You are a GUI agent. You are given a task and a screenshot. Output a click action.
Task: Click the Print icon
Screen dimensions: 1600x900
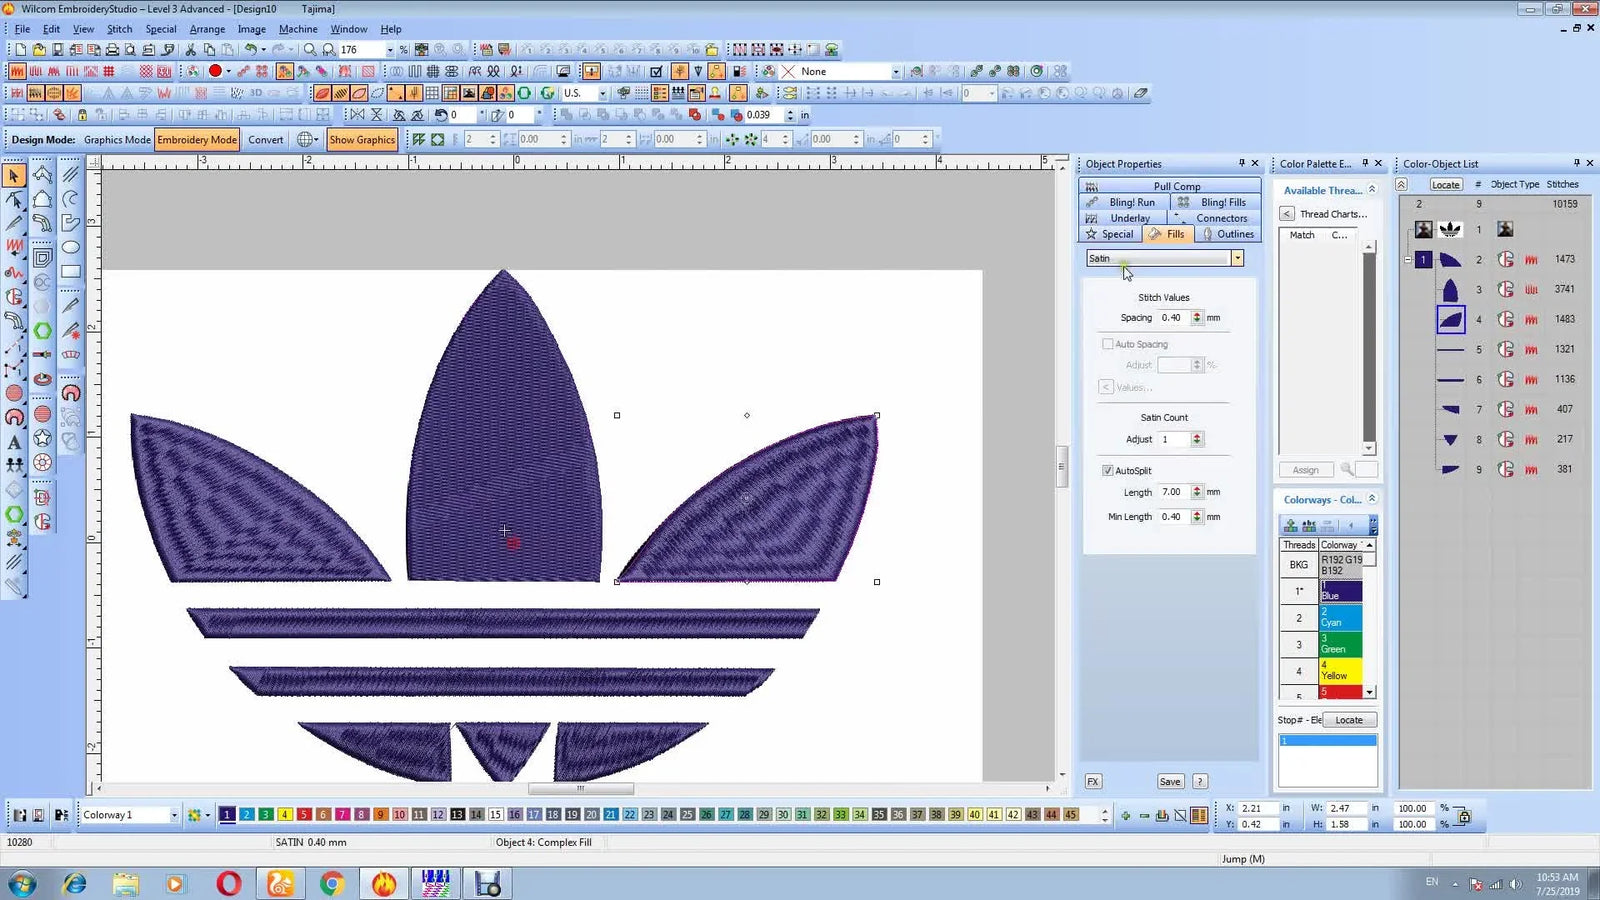tap(112, 49)
